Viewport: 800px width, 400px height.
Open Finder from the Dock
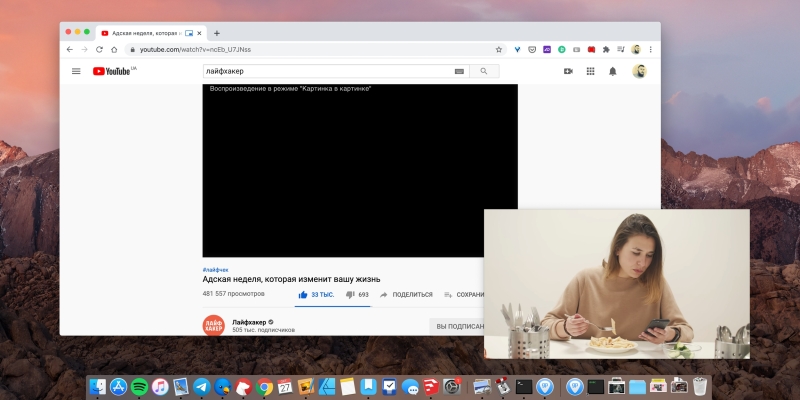pos(97,386)
